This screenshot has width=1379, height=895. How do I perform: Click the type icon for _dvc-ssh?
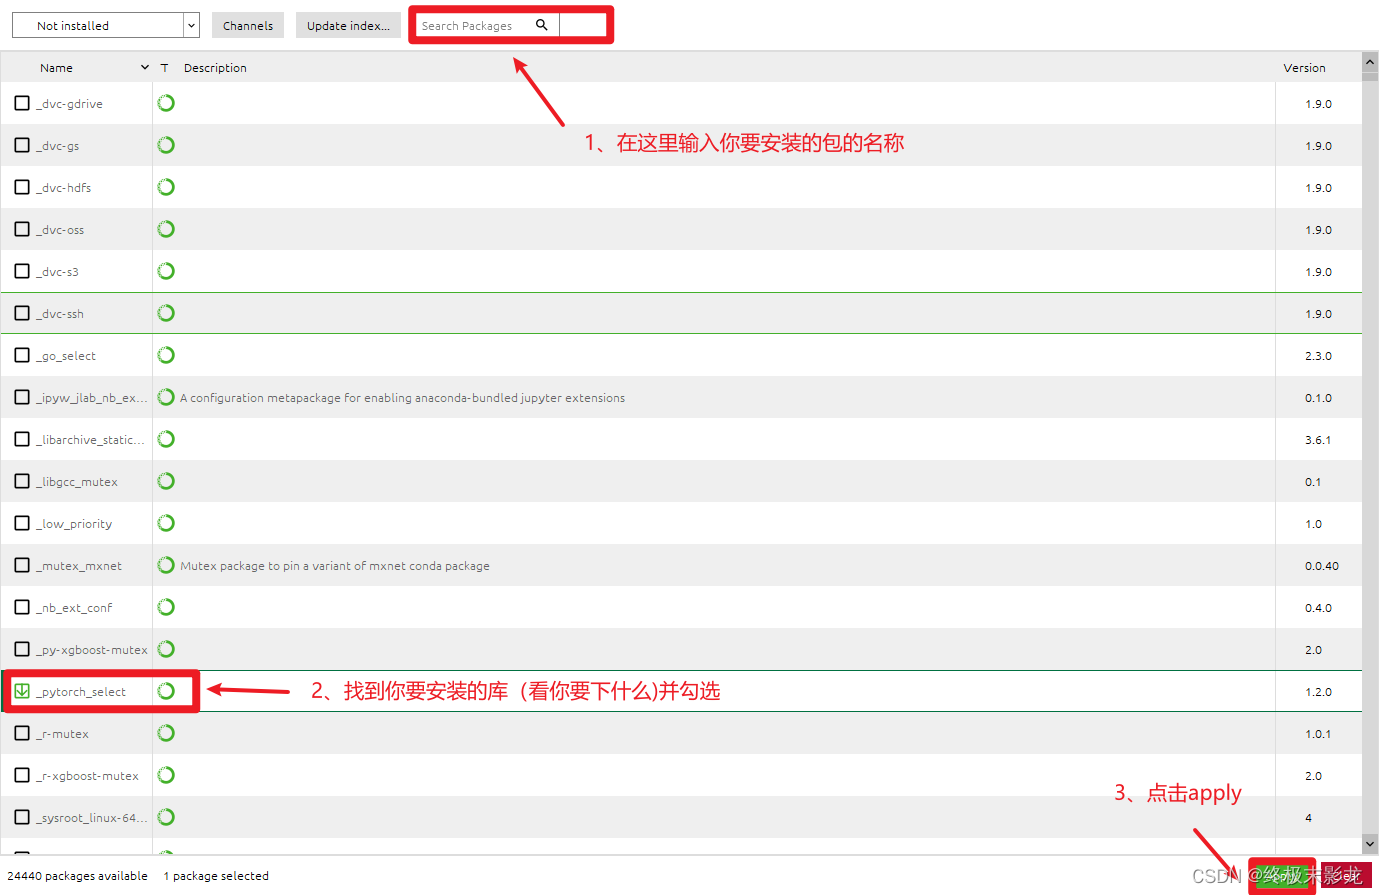pos(166,313)
